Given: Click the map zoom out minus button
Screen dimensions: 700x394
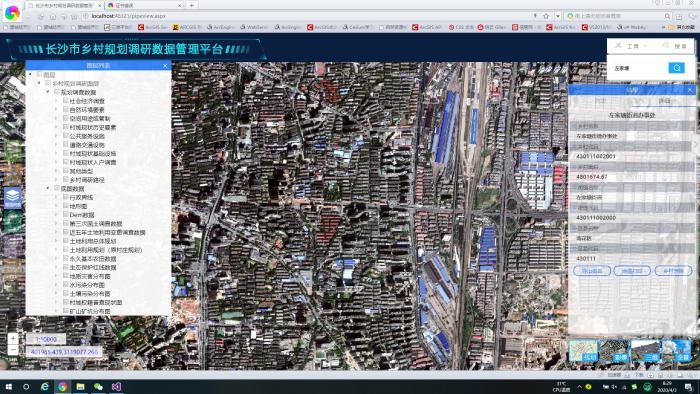Looking at the screenshot, I should click(x=13, y=350).
